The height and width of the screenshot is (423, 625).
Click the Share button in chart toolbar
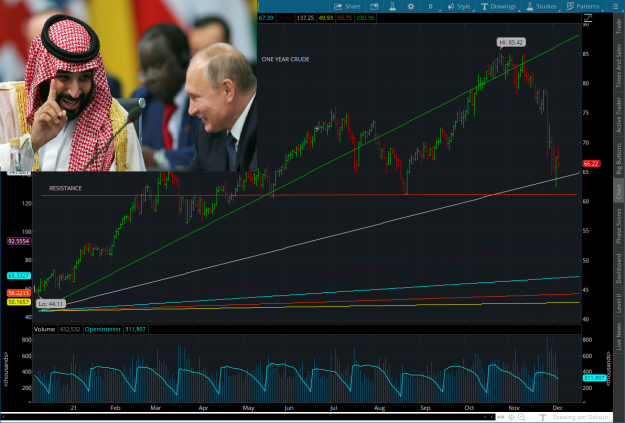[347, 6]
